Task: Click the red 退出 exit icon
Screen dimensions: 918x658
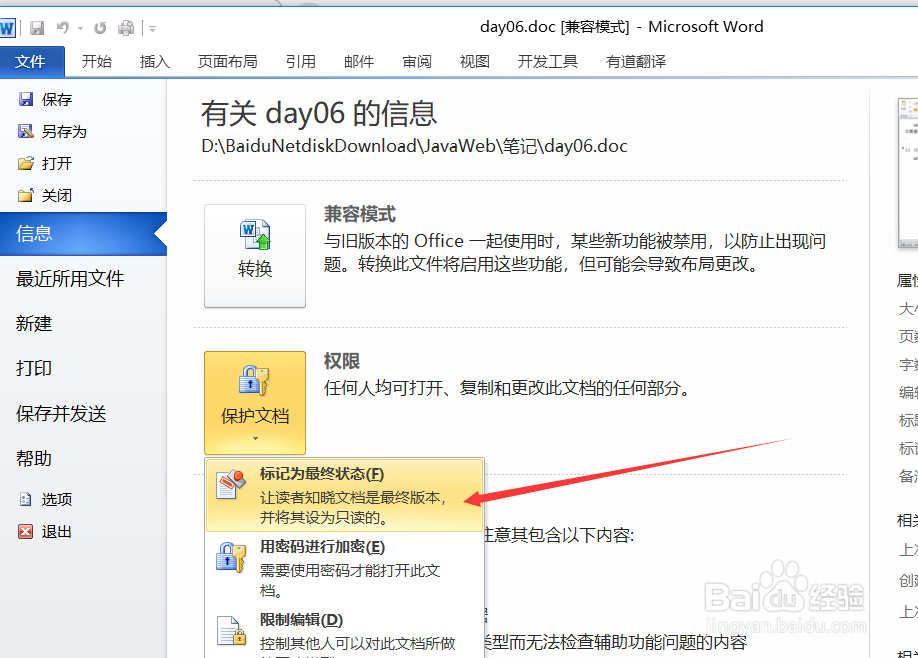Action: pos(26,531)
